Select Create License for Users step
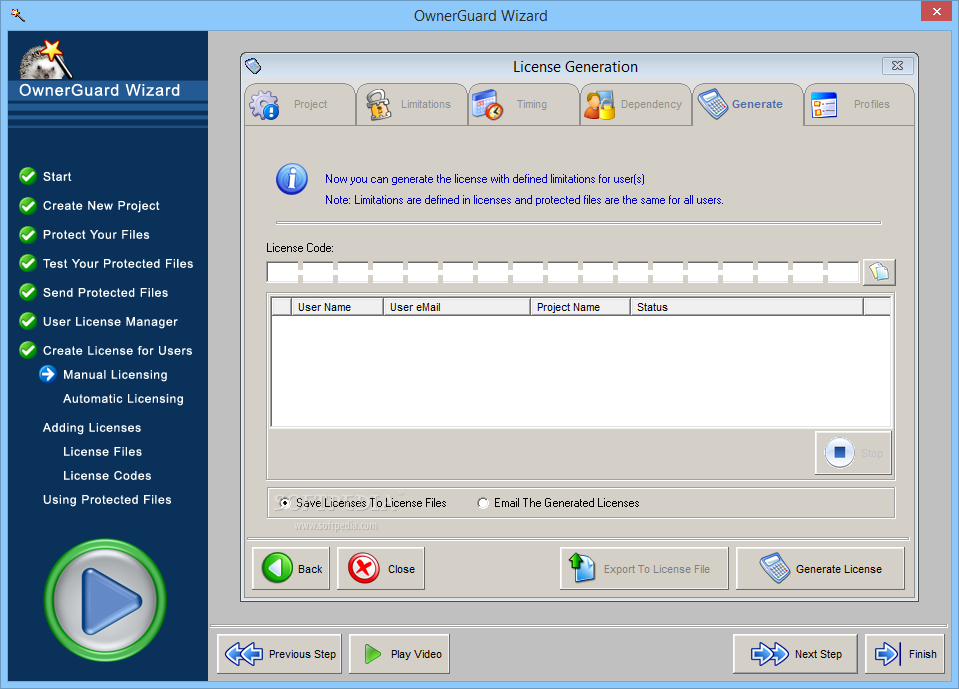 [x=117, y=351]
